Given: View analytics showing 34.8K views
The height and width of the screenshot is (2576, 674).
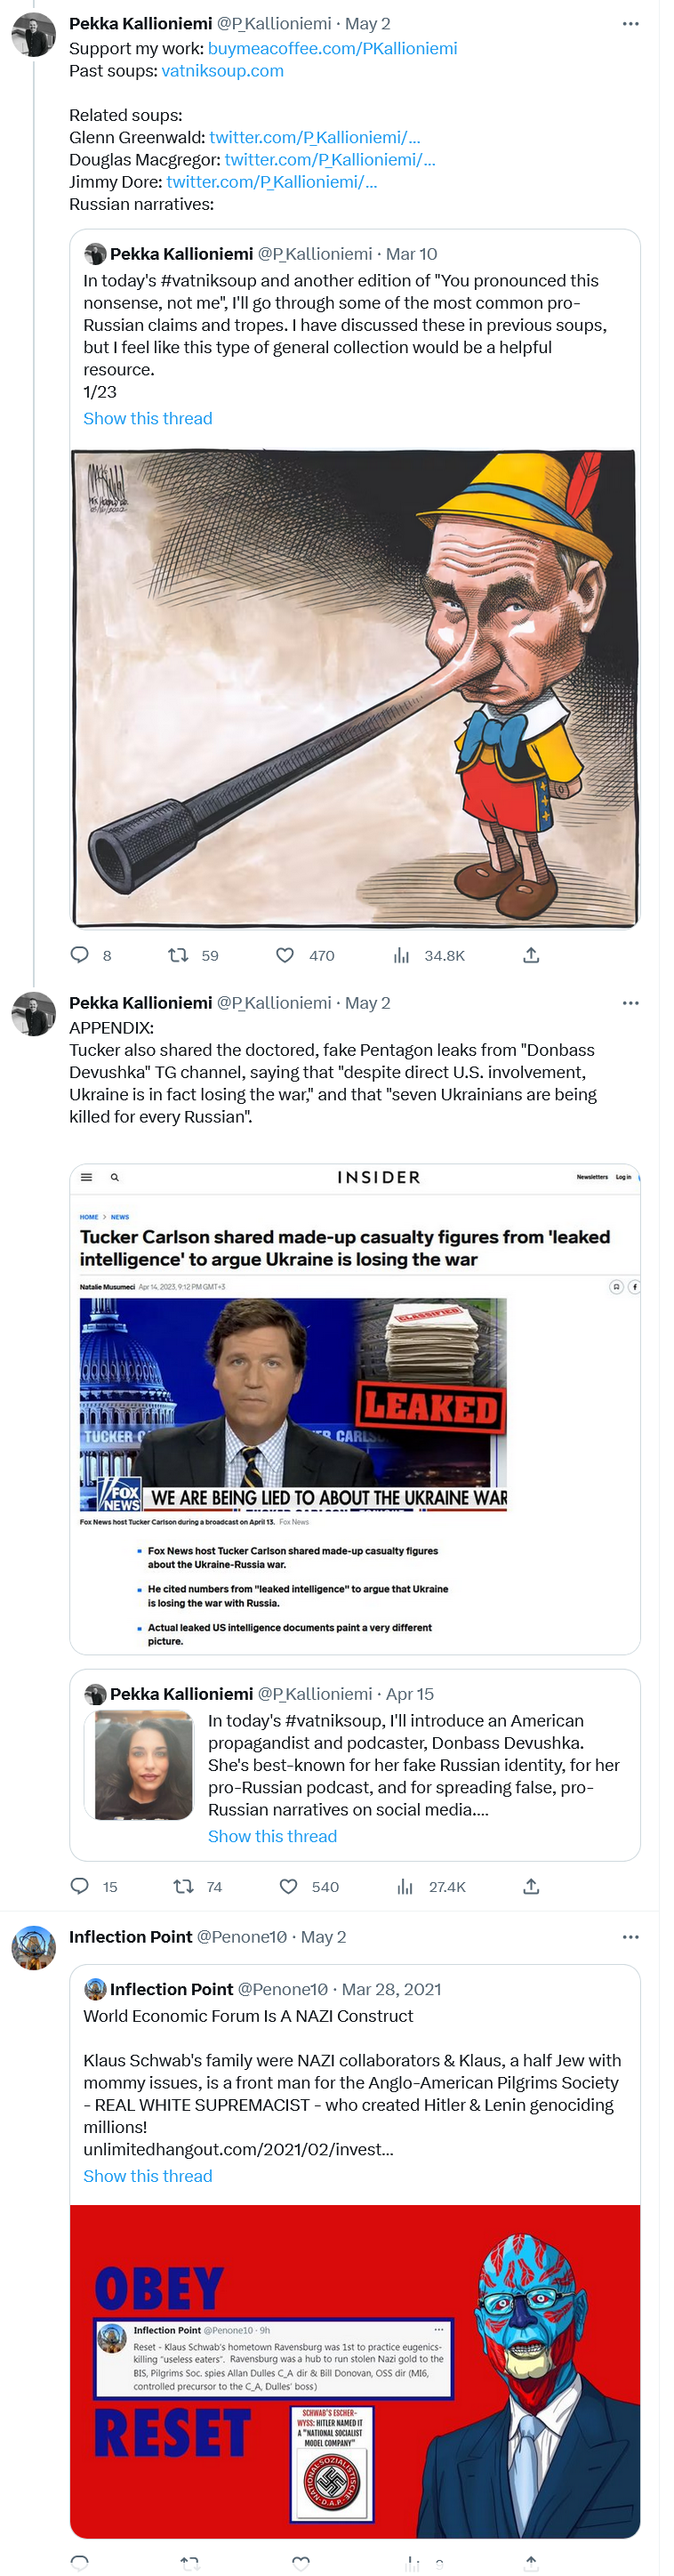Looking at the screenshot, I should point(402,955).
